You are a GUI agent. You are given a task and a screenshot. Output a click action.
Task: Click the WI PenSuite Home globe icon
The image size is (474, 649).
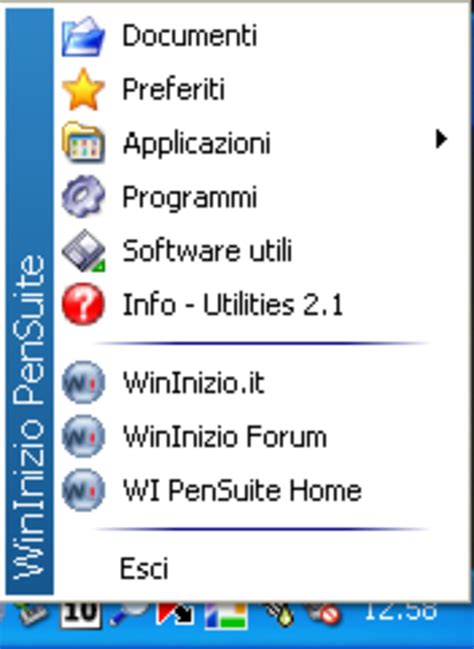click(x=83, y=490)
